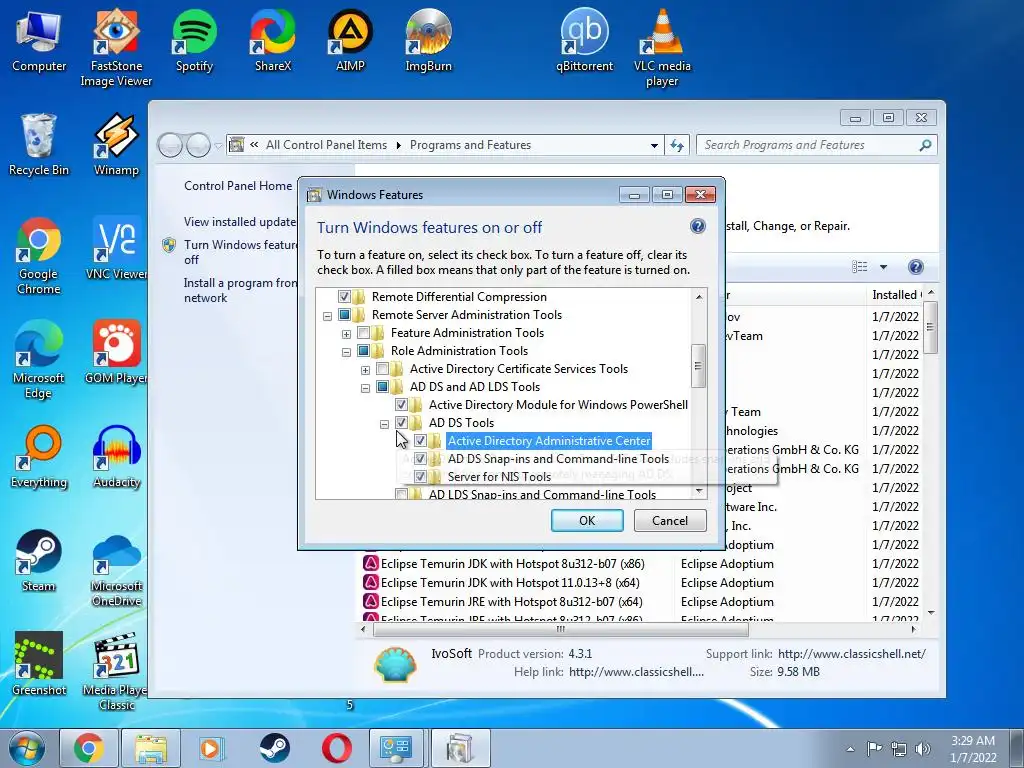The height and width of the screenshot is (768, 1024).
Task: Open Control Panel Home link
Action: pos(238,185)
